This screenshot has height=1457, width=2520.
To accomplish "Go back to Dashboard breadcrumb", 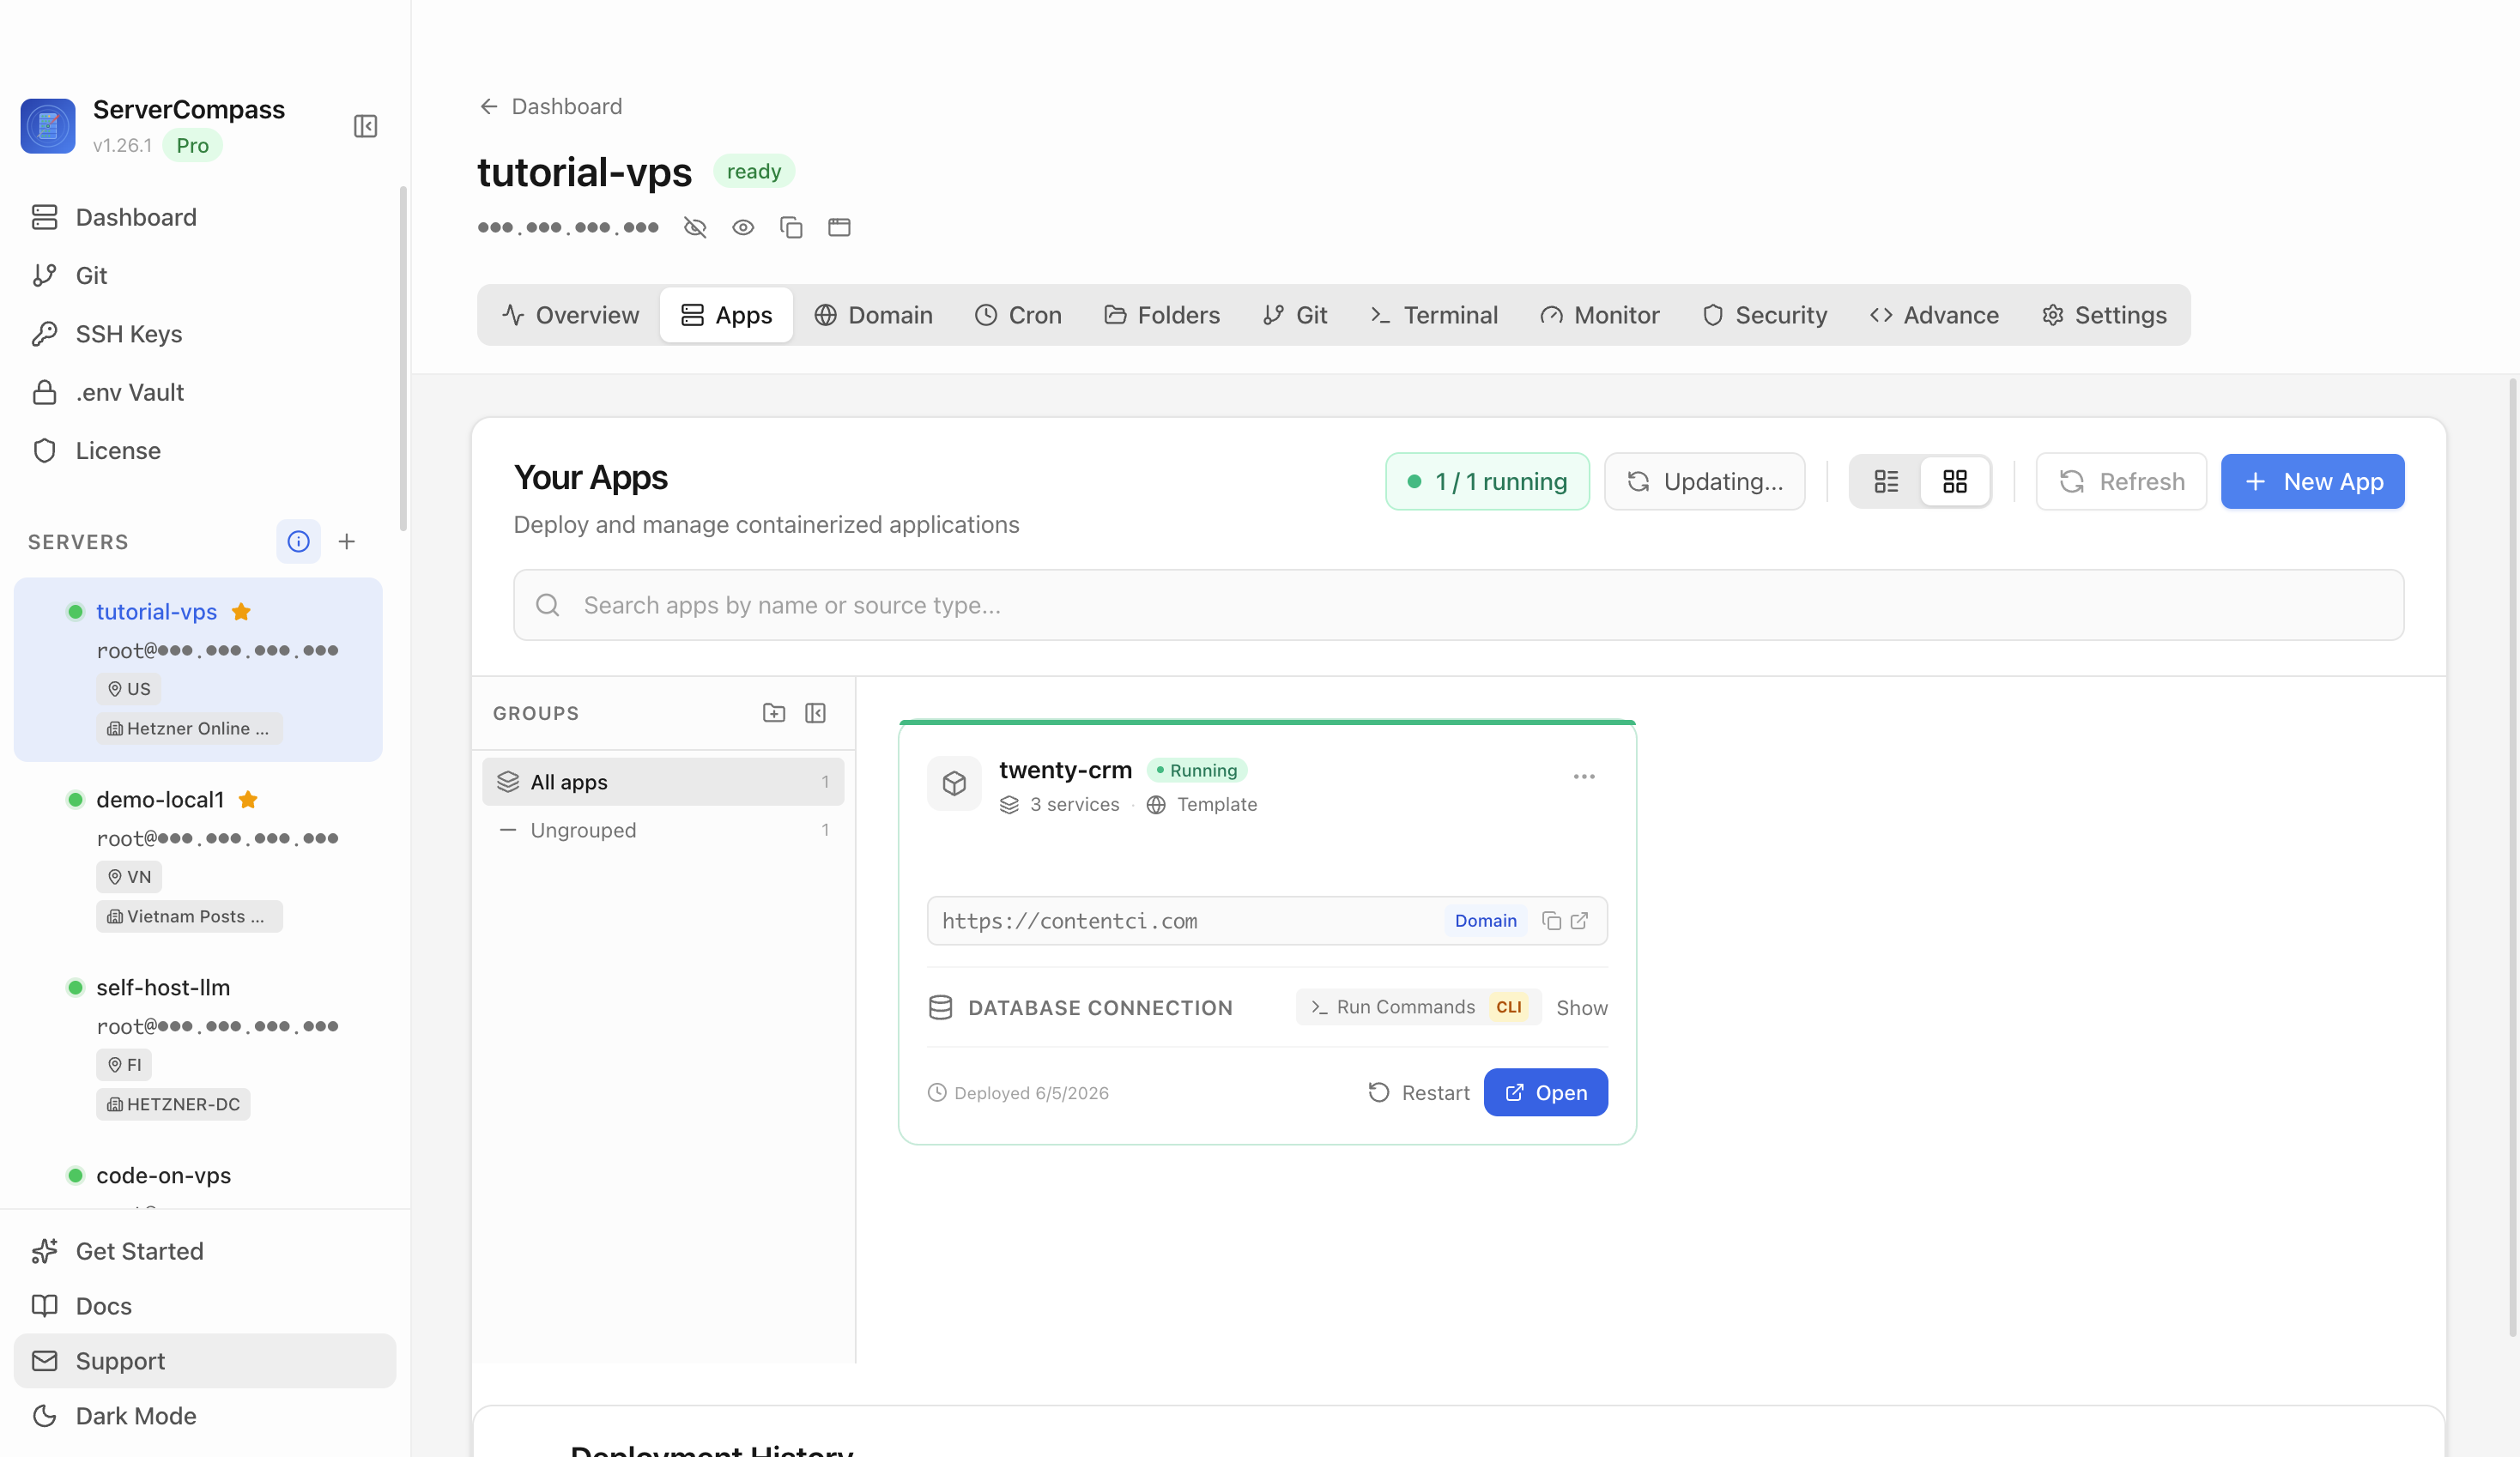I will point(550,106).
